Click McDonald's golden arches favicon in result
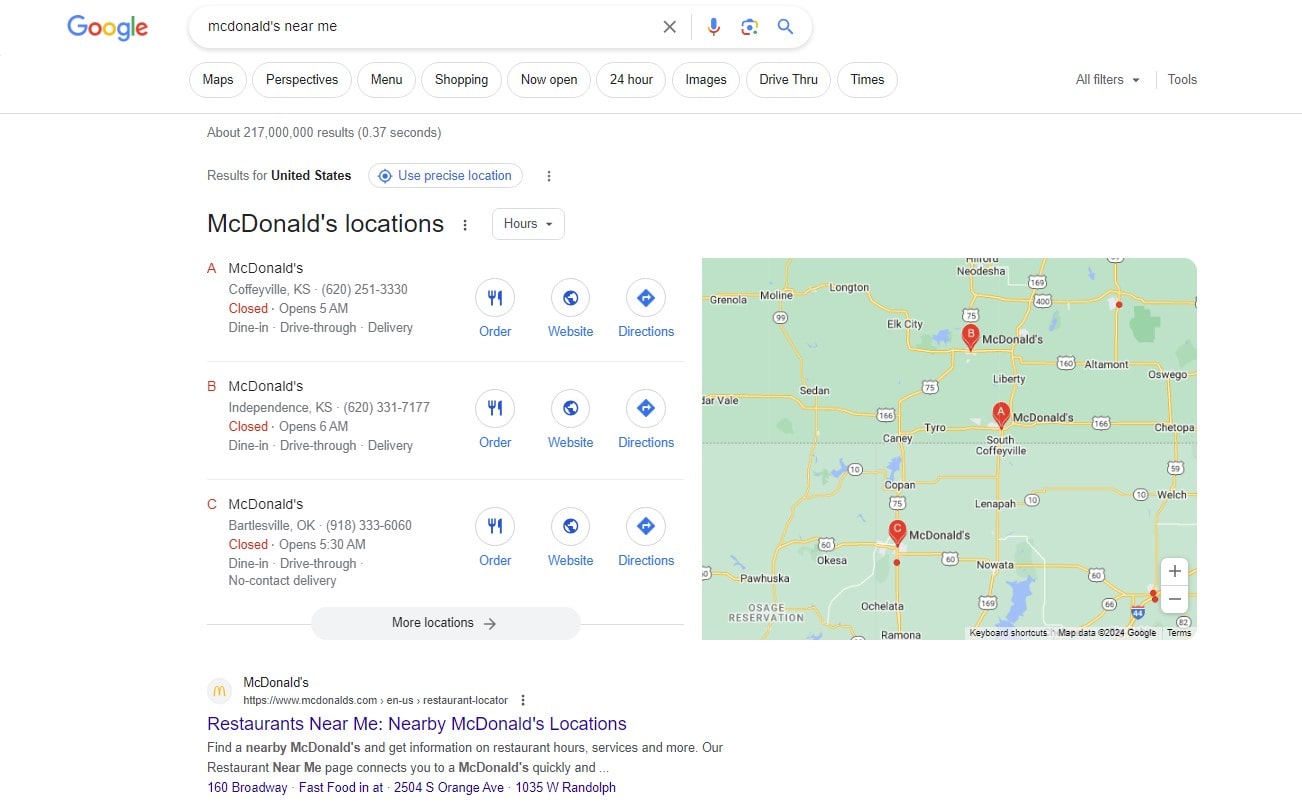Viewport: 1302px width, 805px height. coord(220,691)
